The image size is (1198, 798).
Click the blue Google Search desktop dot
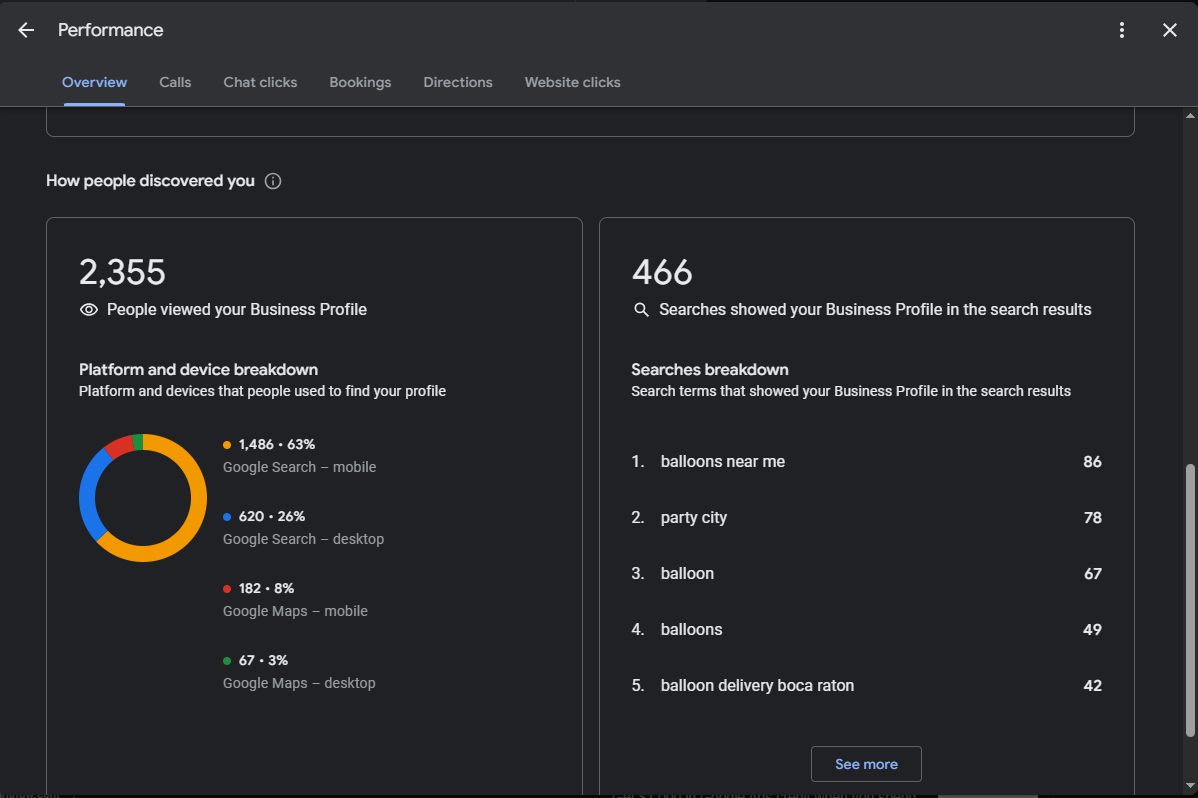227,517
